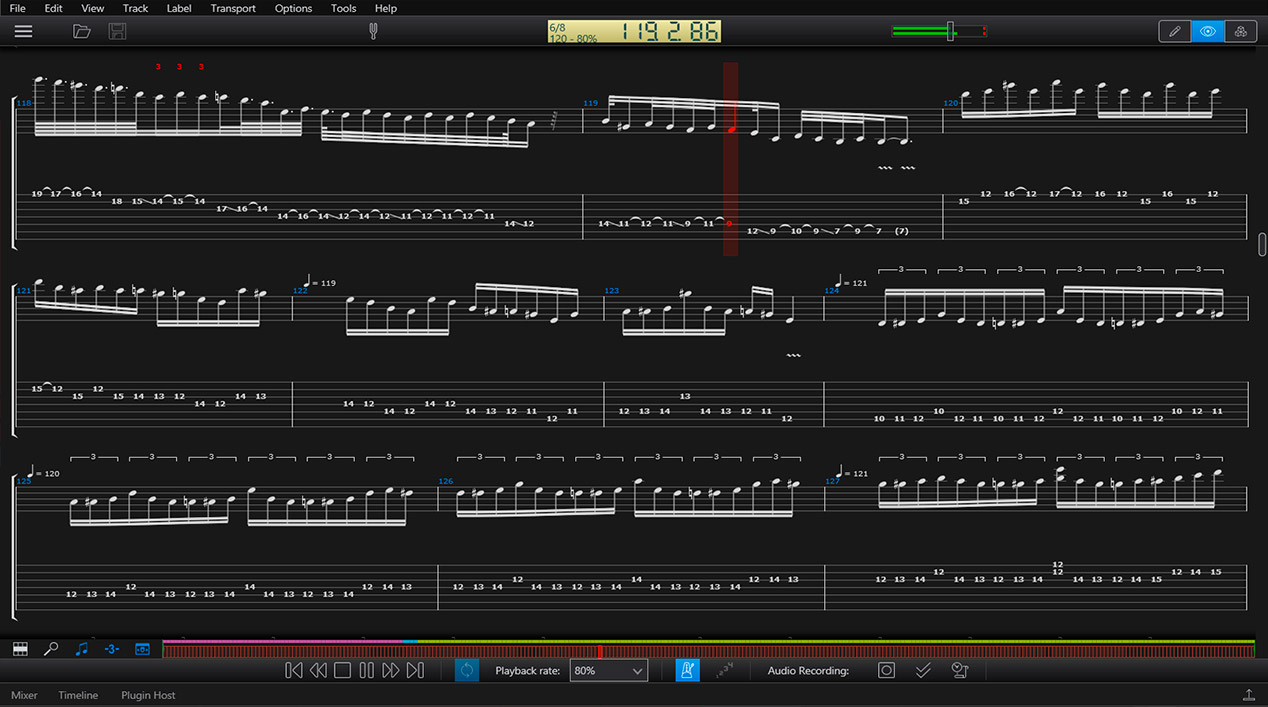Click the red playhead in timeline overview
Image resolution: width=1268 pixels, height=707 pixels.
pos(599,651)
